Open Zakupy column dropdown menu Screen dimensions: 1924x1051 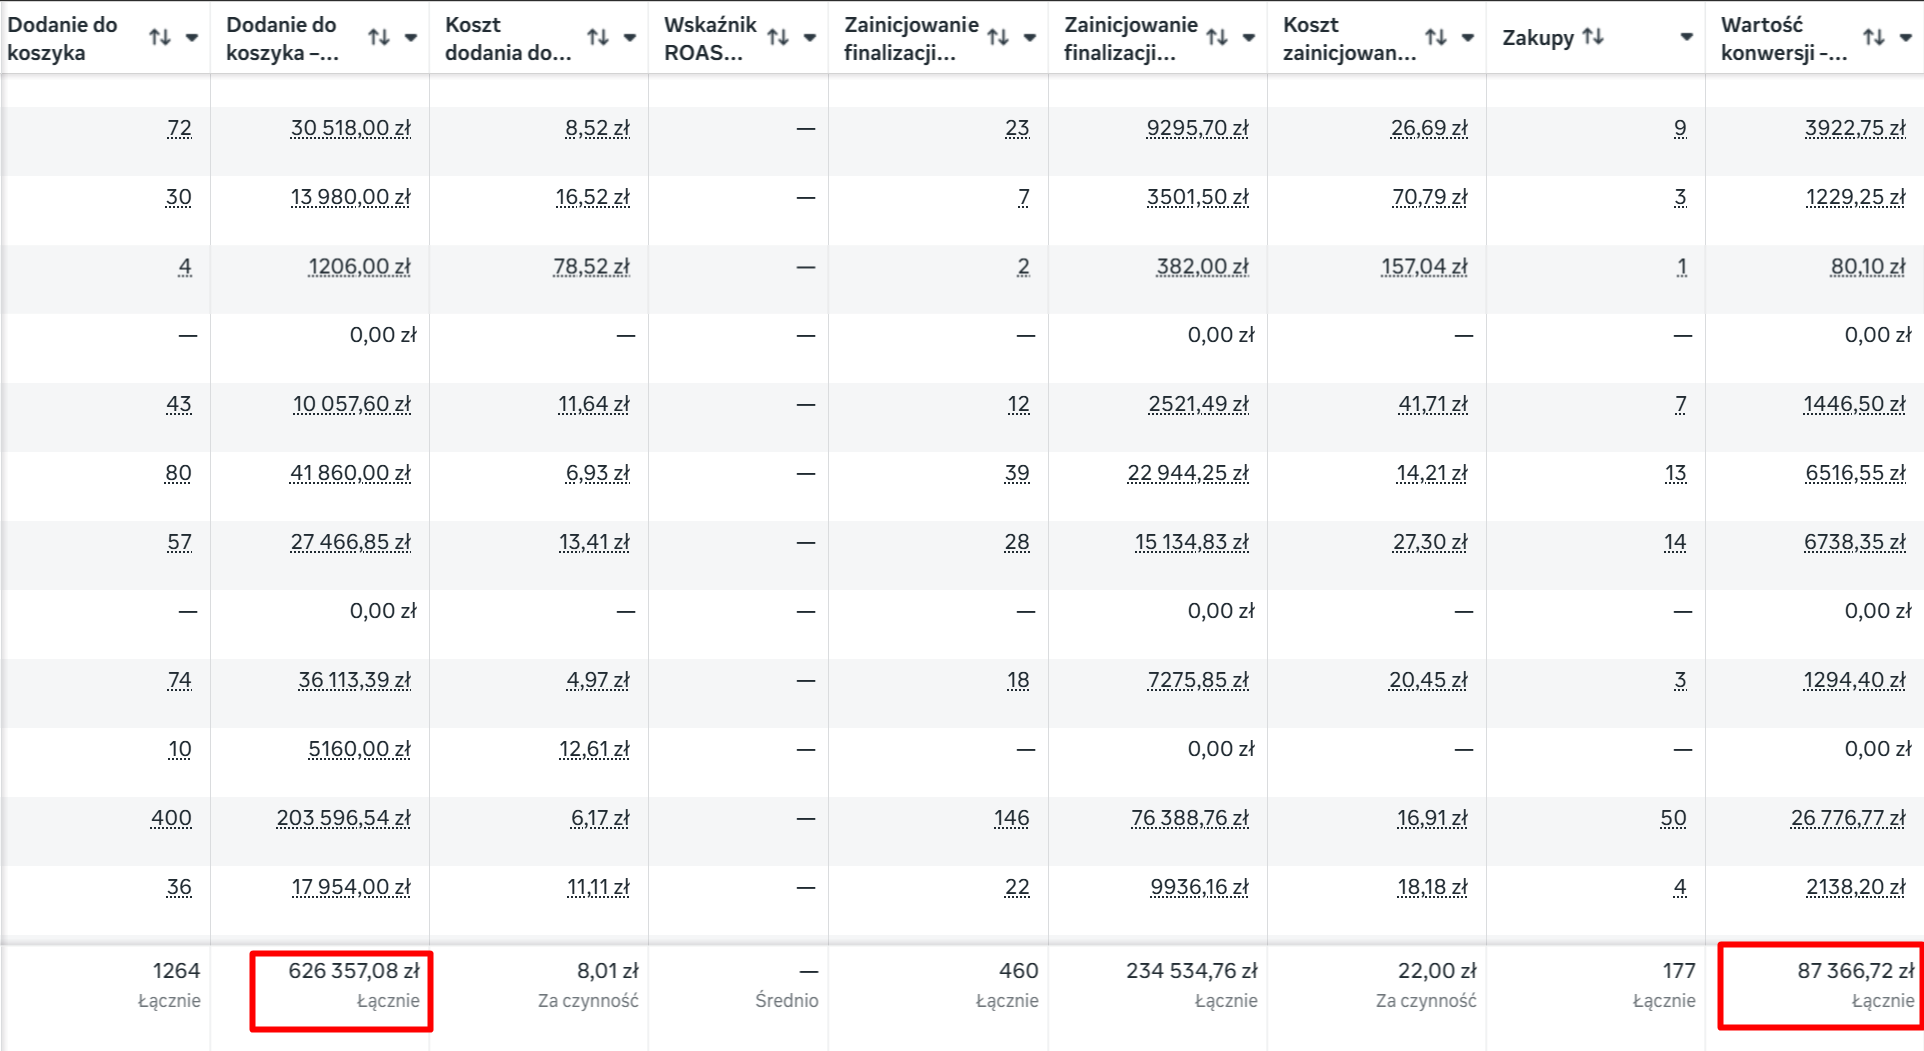(x=1687, y=38)
